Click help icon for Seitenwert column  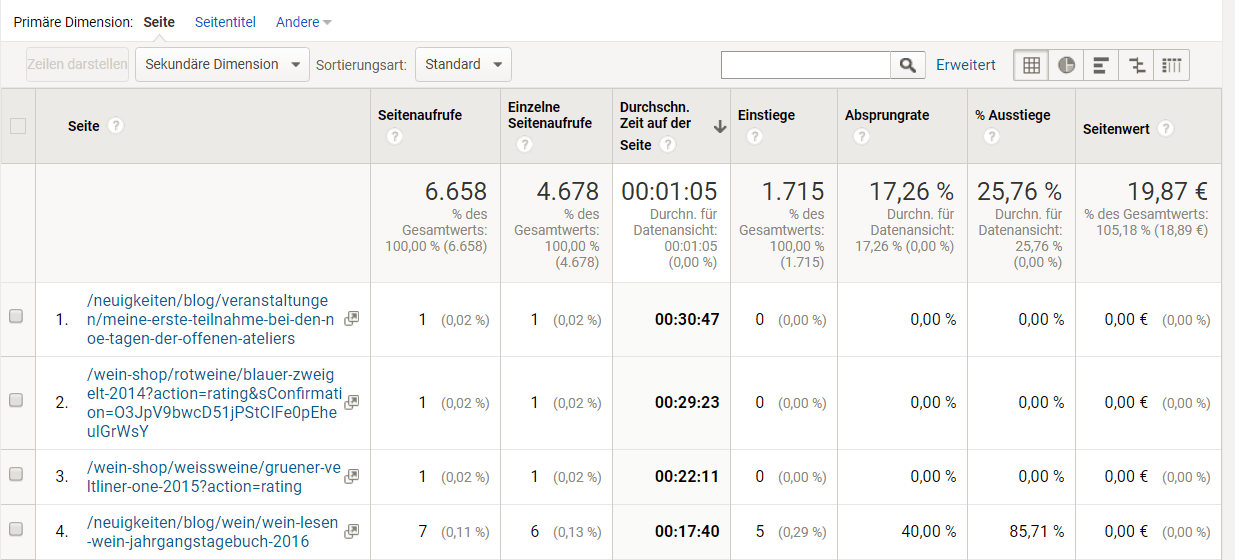[1165, 129]
